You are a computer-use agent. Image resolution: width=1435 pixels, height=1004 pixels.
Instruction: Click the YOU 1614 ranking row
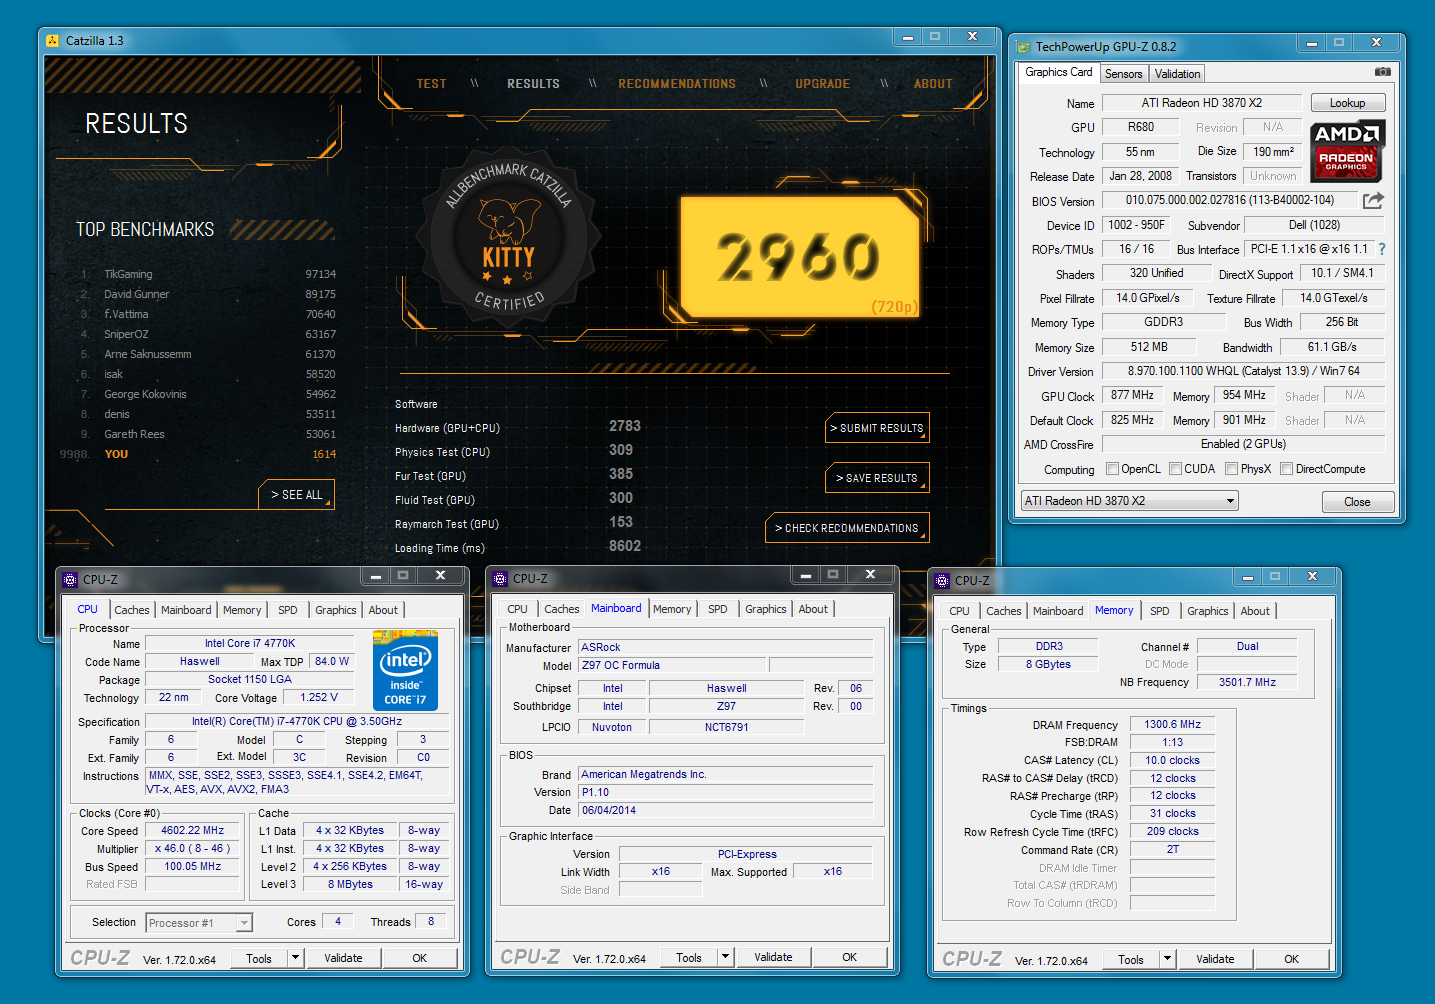(197, 454)
